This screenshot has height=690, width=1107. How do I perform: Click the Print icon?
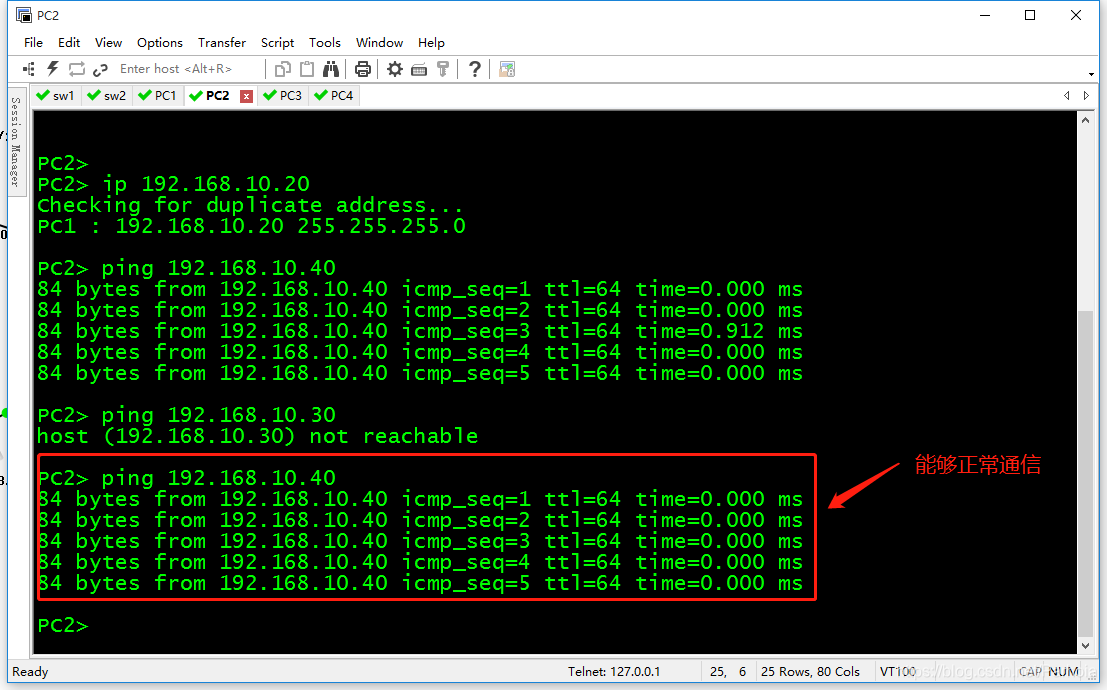pos(363,69)
